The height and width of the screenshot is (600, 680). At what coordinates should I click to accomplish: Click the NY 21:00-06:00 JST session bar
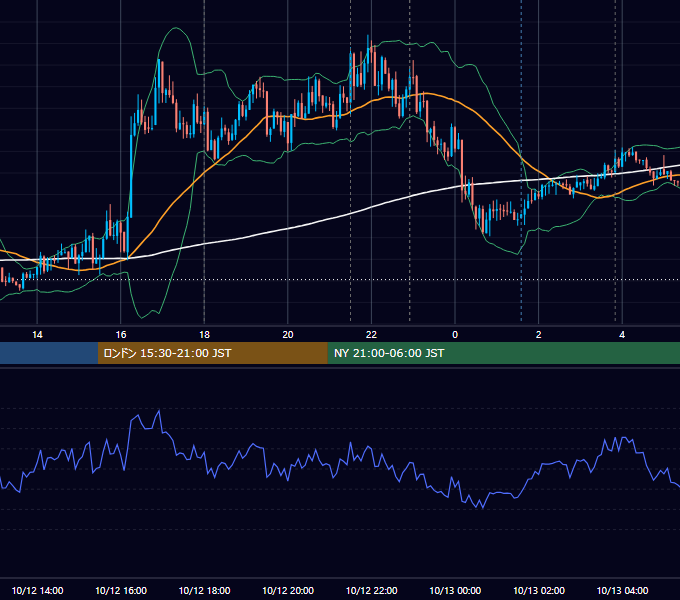click(x=503, y=353)
